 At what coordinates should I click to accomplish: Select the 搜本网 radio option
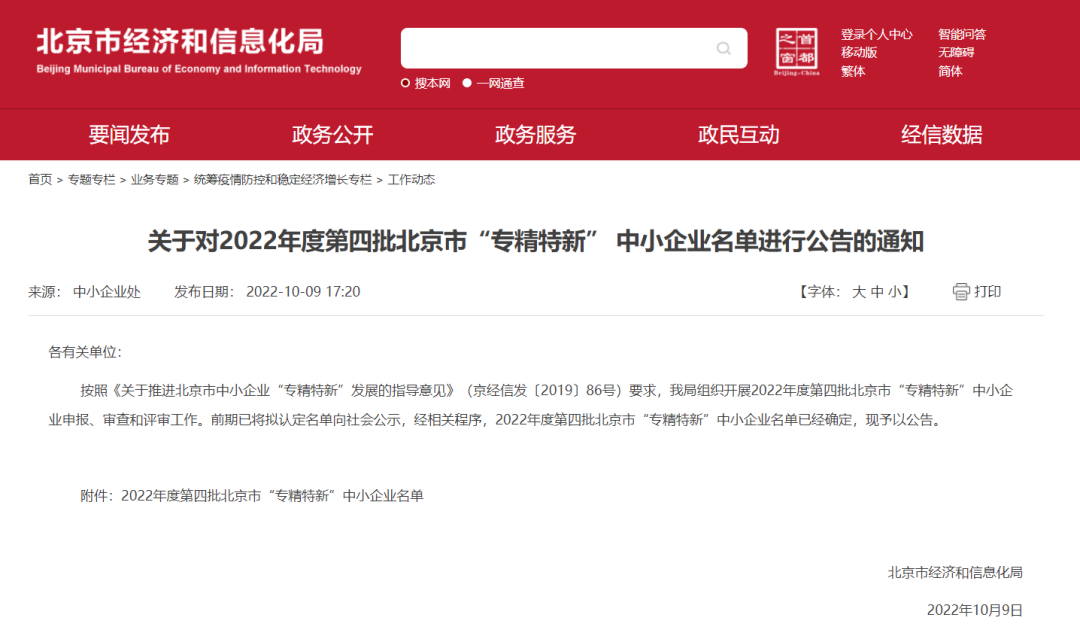(405, 83)
